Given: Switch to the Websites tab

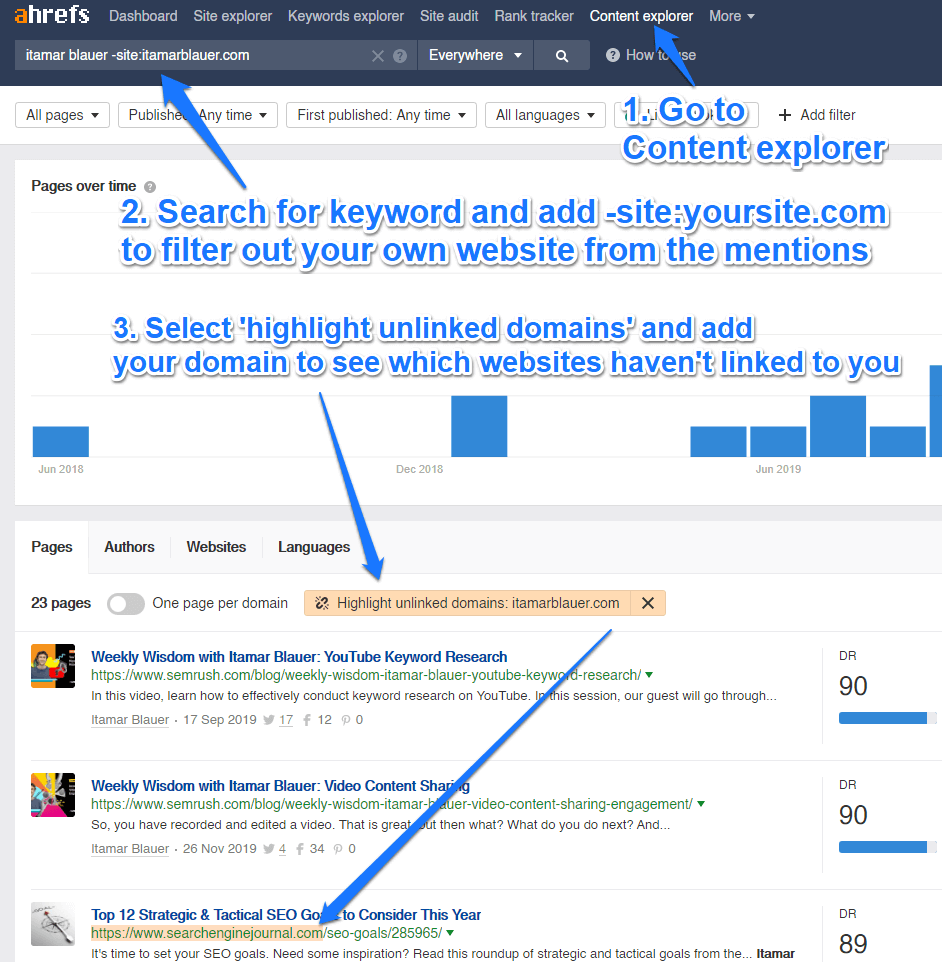Looking at the screenshot, I should [x=216, y=547].
